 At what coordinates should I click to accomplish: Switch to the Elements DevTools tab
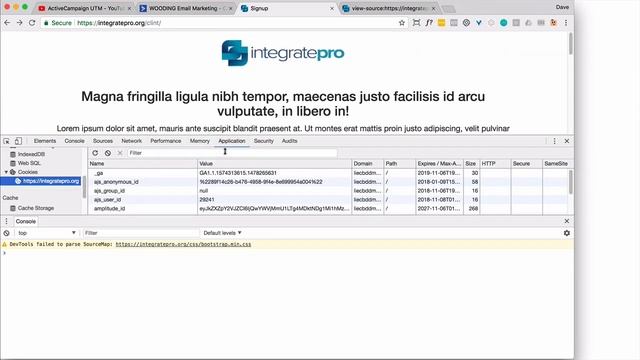[x=45, y=141]
